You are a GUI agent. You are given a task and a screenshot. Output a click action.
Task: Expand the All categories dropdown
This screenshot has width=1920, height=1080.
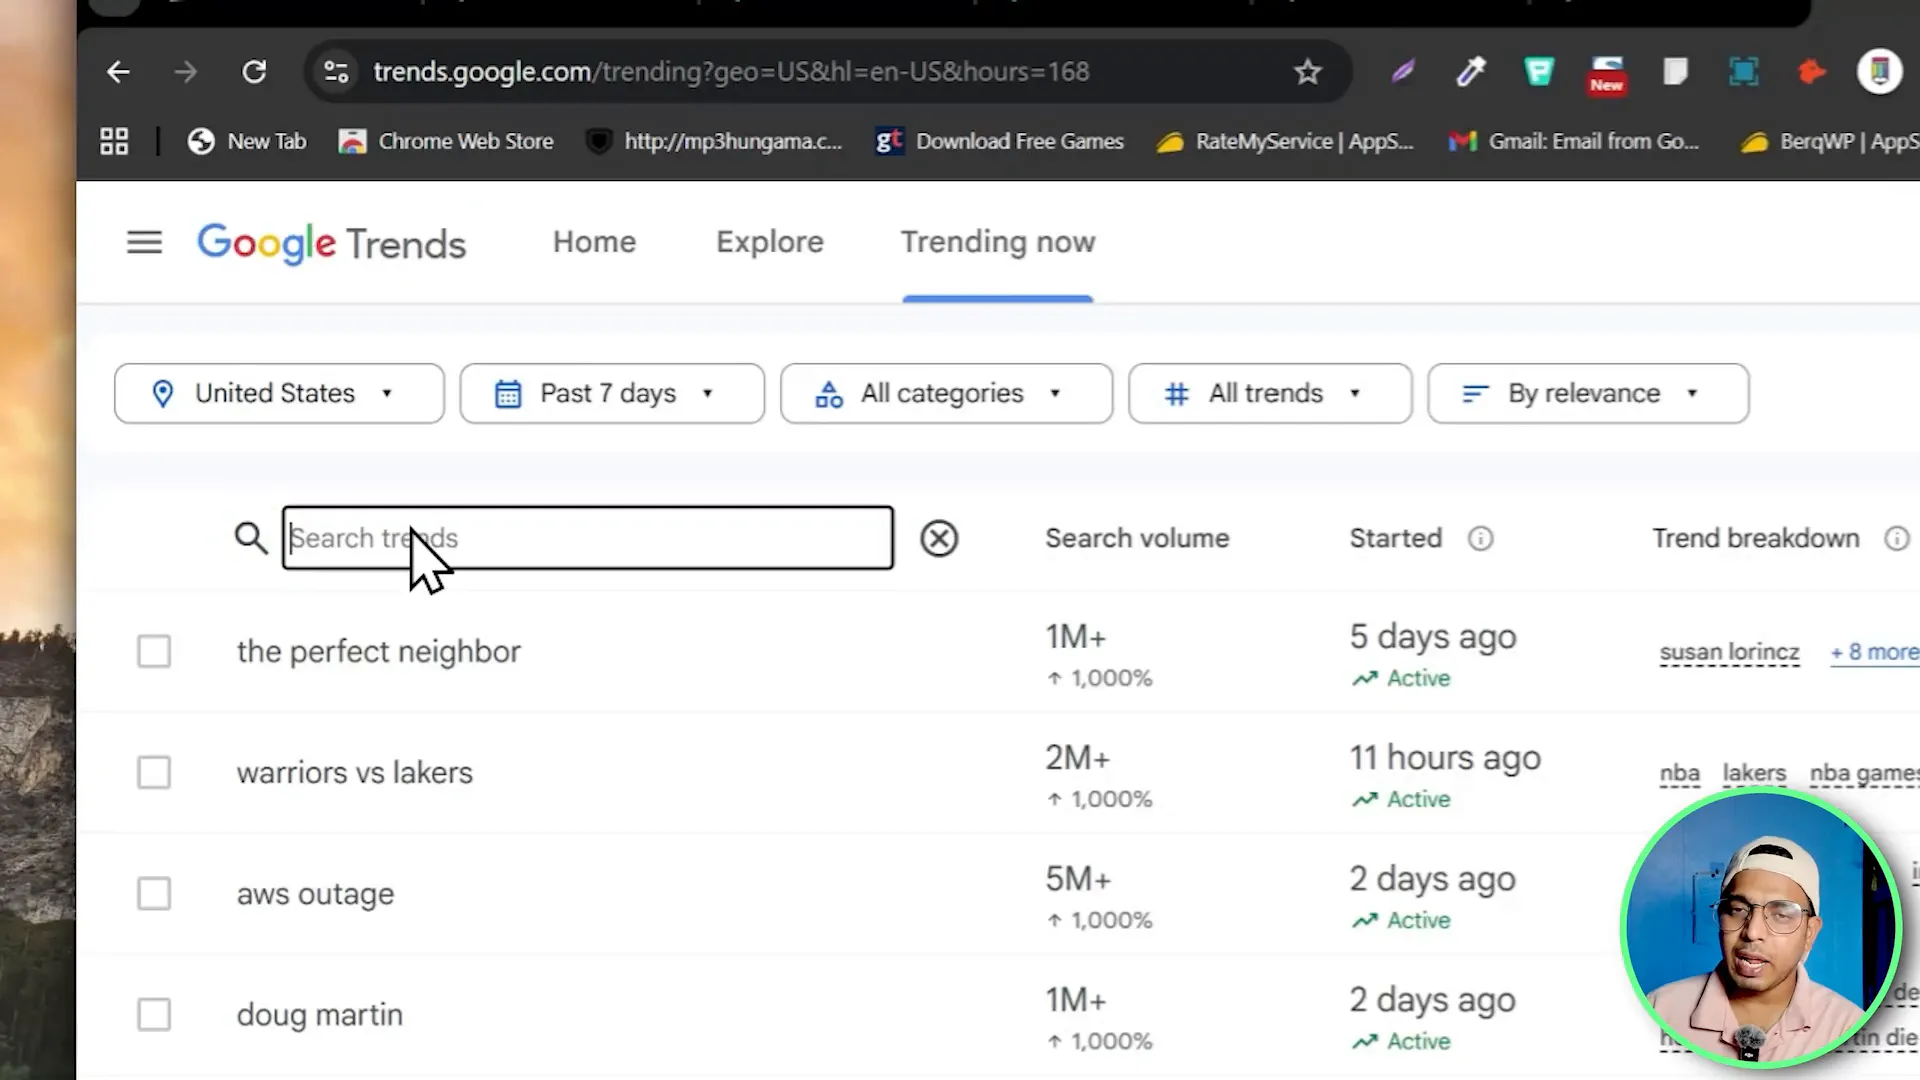pos(945,393)
